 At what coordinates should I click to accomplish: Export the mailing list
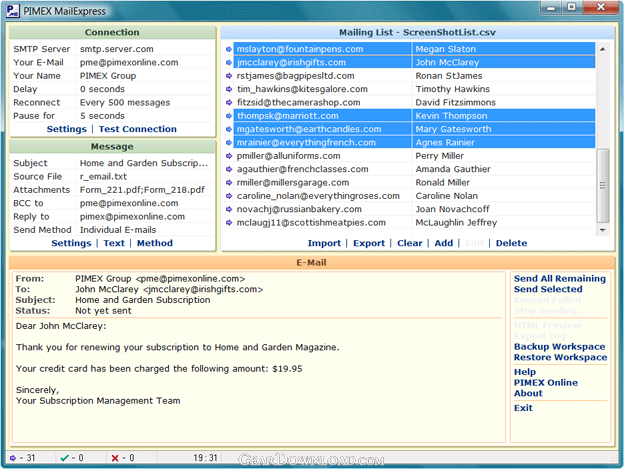click(x=369, y=243)
